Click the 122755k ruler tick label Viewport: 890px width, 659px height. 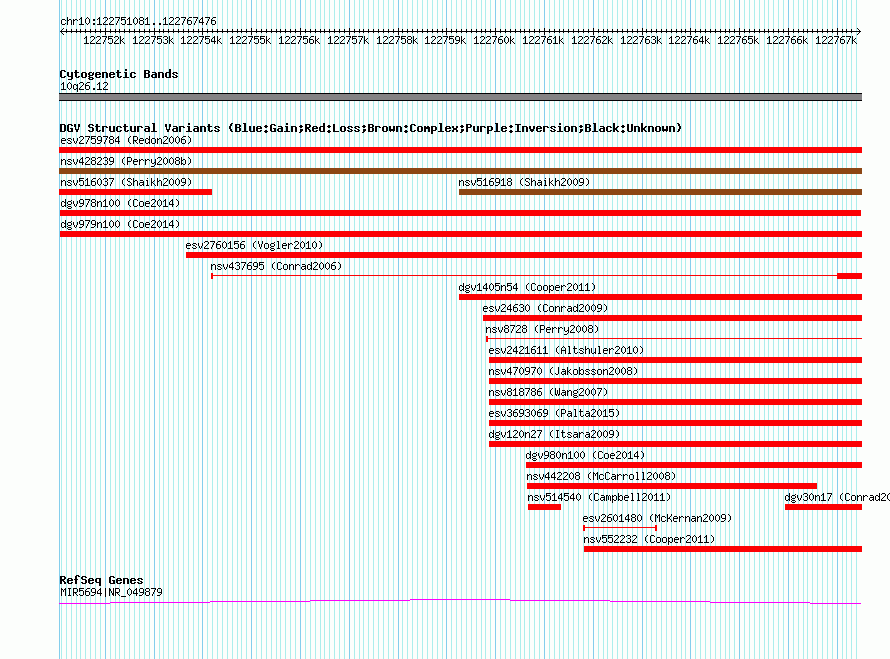[250, 40]
